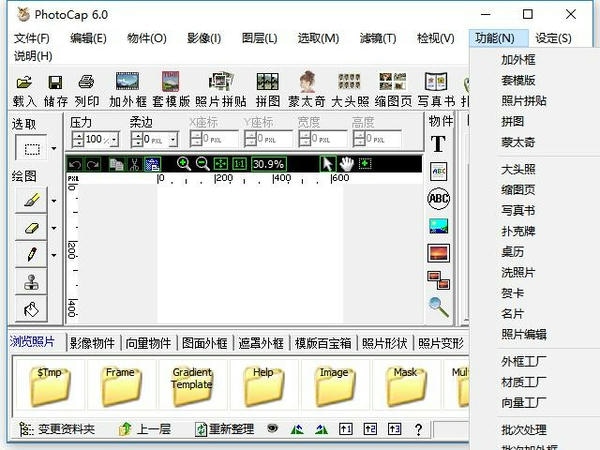
Task: Open the rectangular selection tool dropdown arrow
Action: [x=54, y=148]
